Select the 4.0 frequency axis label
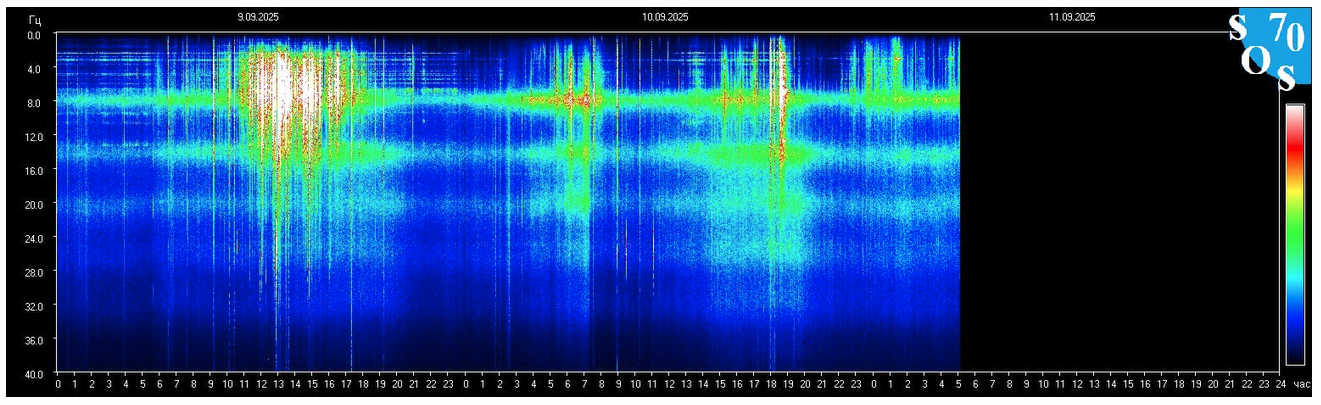This screenshot has height=405, width=1321. coord(34,69)
